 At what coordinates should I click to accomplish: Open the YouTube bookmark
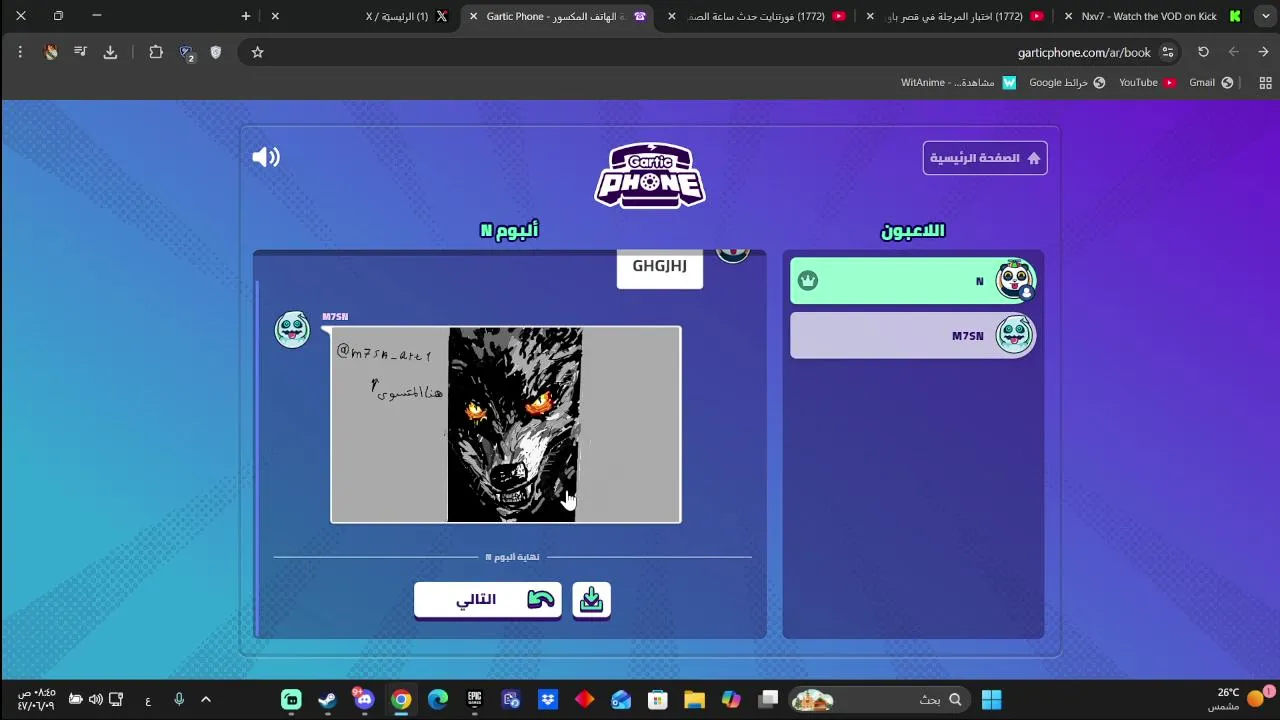[1147, 82]
